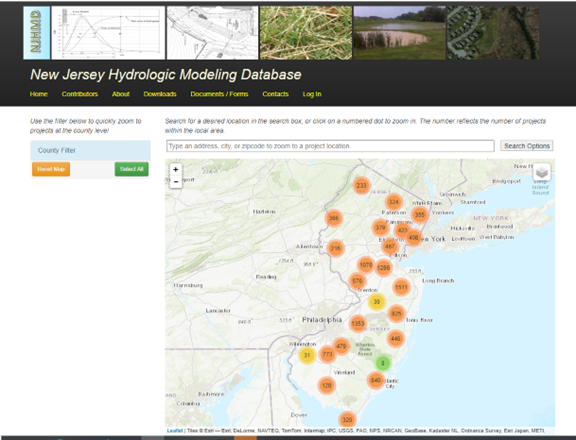The image size is (576, 440).
Task: Click the aerial photo in header
Action: (x=493, y=33)
